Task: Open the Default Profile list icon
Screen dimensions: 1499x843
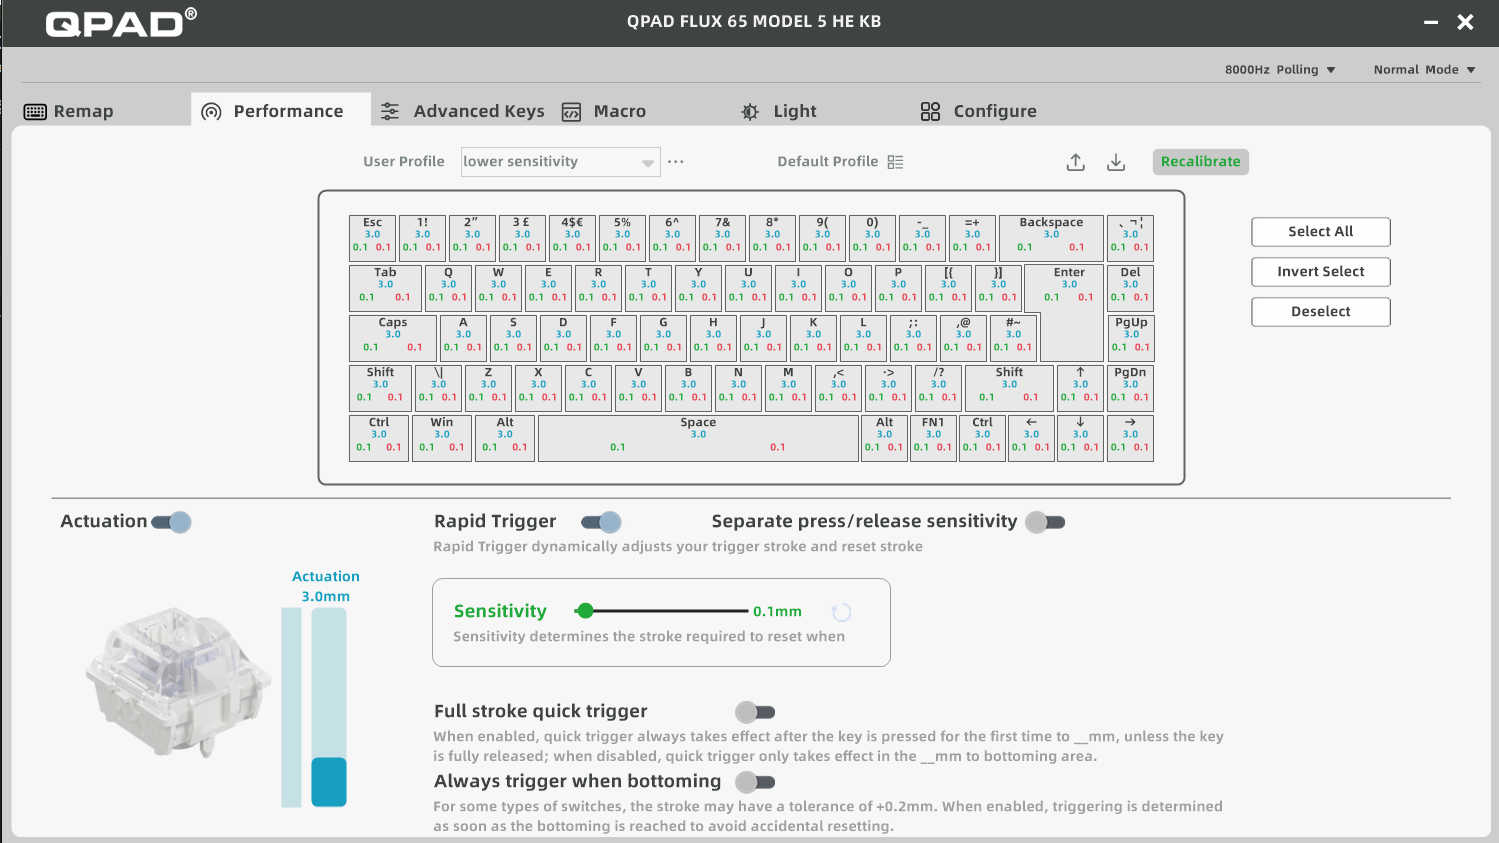Action: click(x=895, y=162)
